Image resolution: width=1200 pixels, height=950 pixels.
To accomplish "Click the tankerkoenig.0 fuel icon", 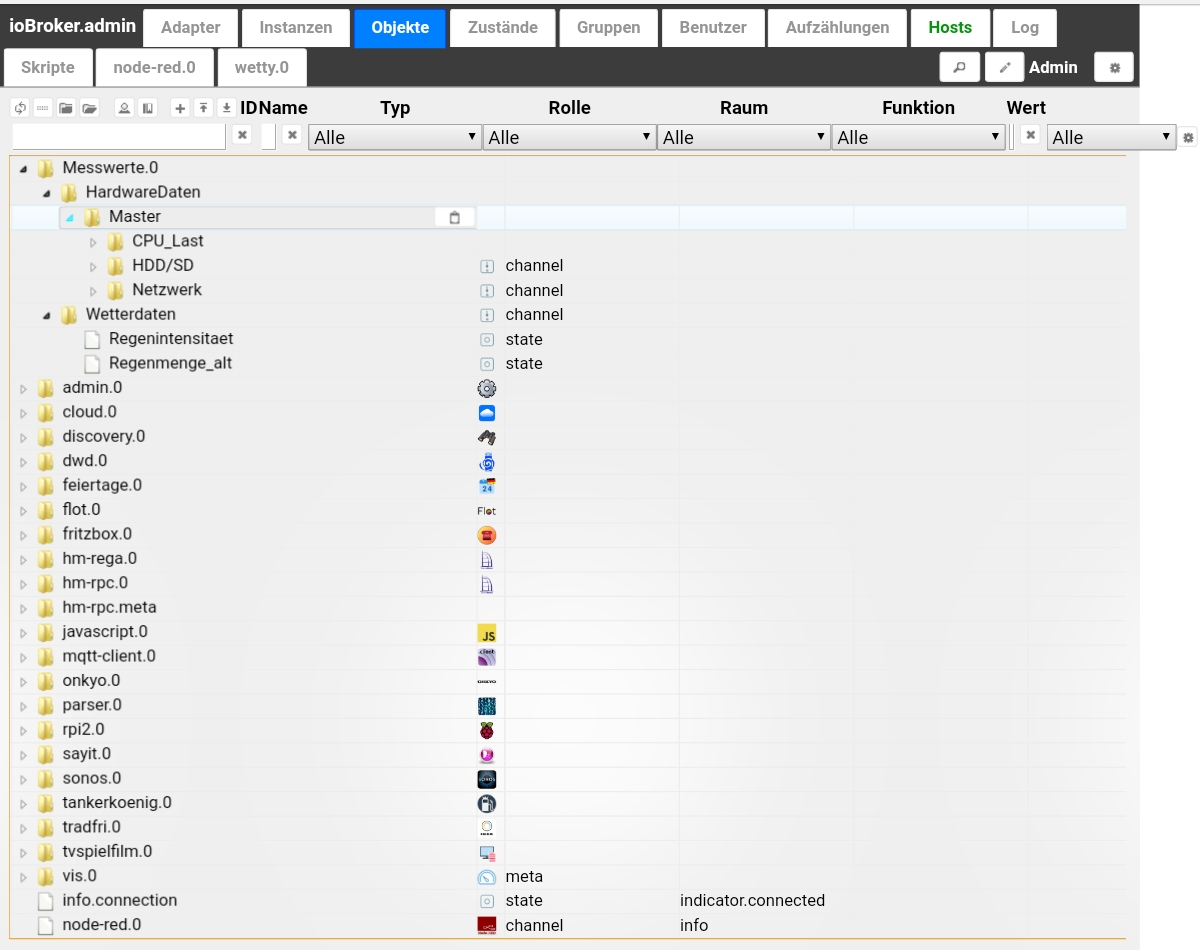I will click(x=487, y=803).
